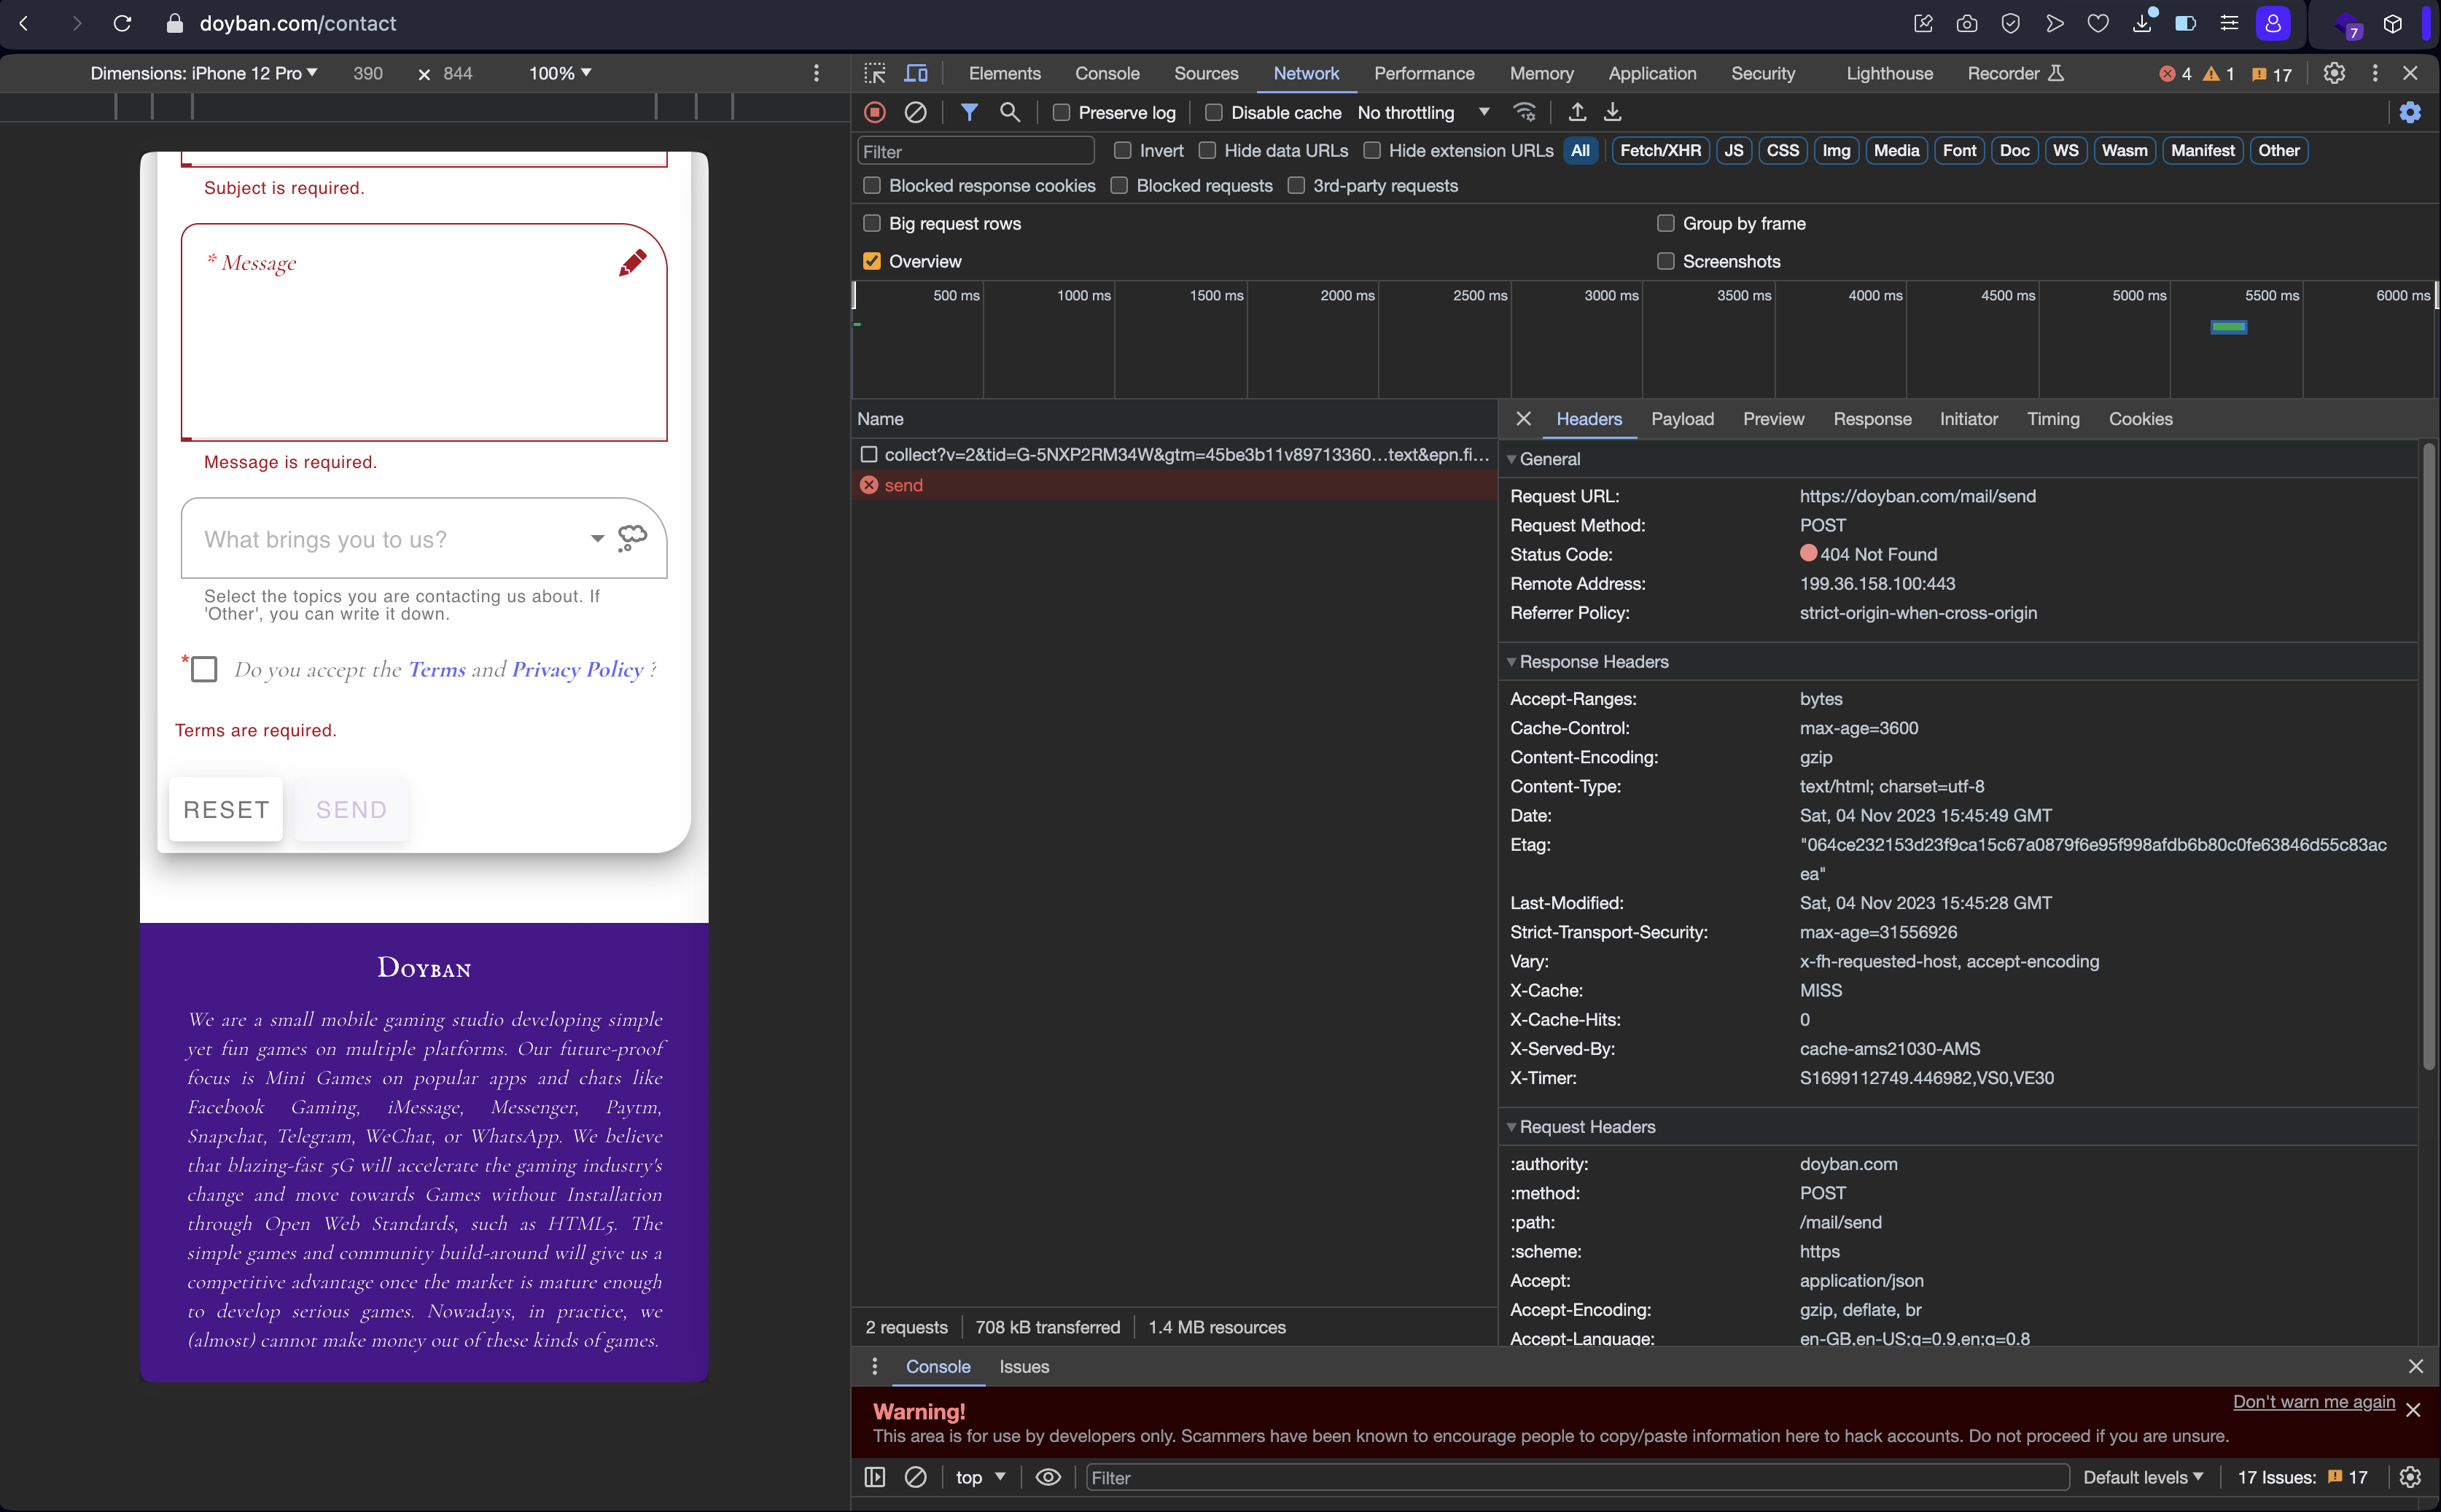Toggle the device toolbar icon
Screen dimensions: 2441x1512
click(915, 73)
